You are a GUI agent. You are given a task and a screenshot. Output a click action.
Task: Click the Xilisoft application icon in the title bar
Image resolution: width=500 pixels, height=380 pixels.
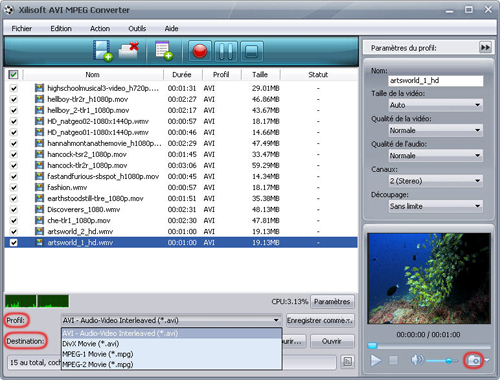point(9,10)
